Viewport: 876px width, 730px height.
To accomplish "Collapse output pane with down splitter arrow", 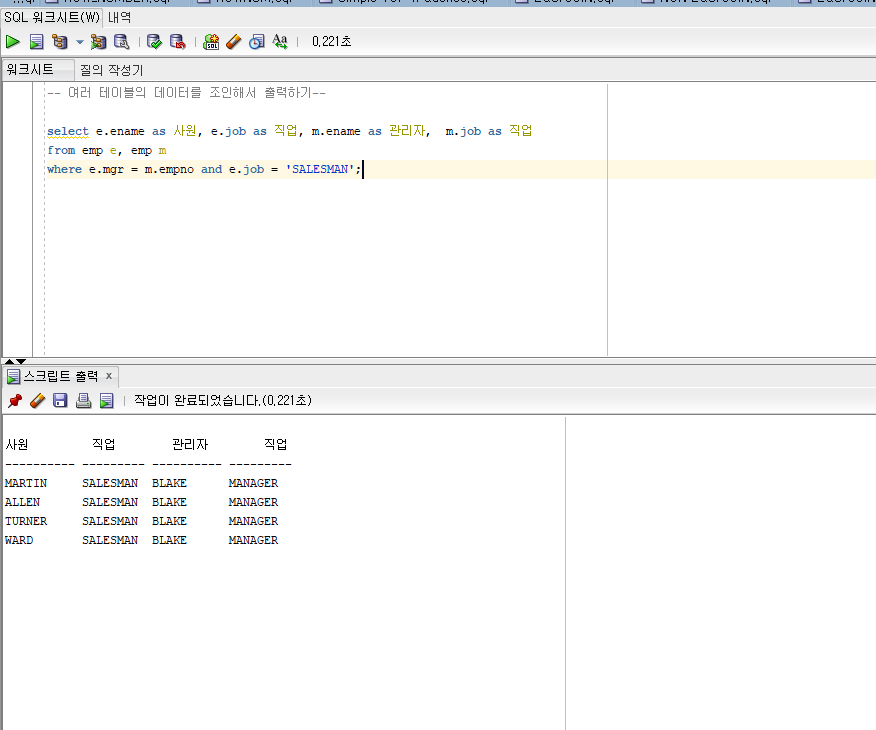I will (x=21, y=361).
